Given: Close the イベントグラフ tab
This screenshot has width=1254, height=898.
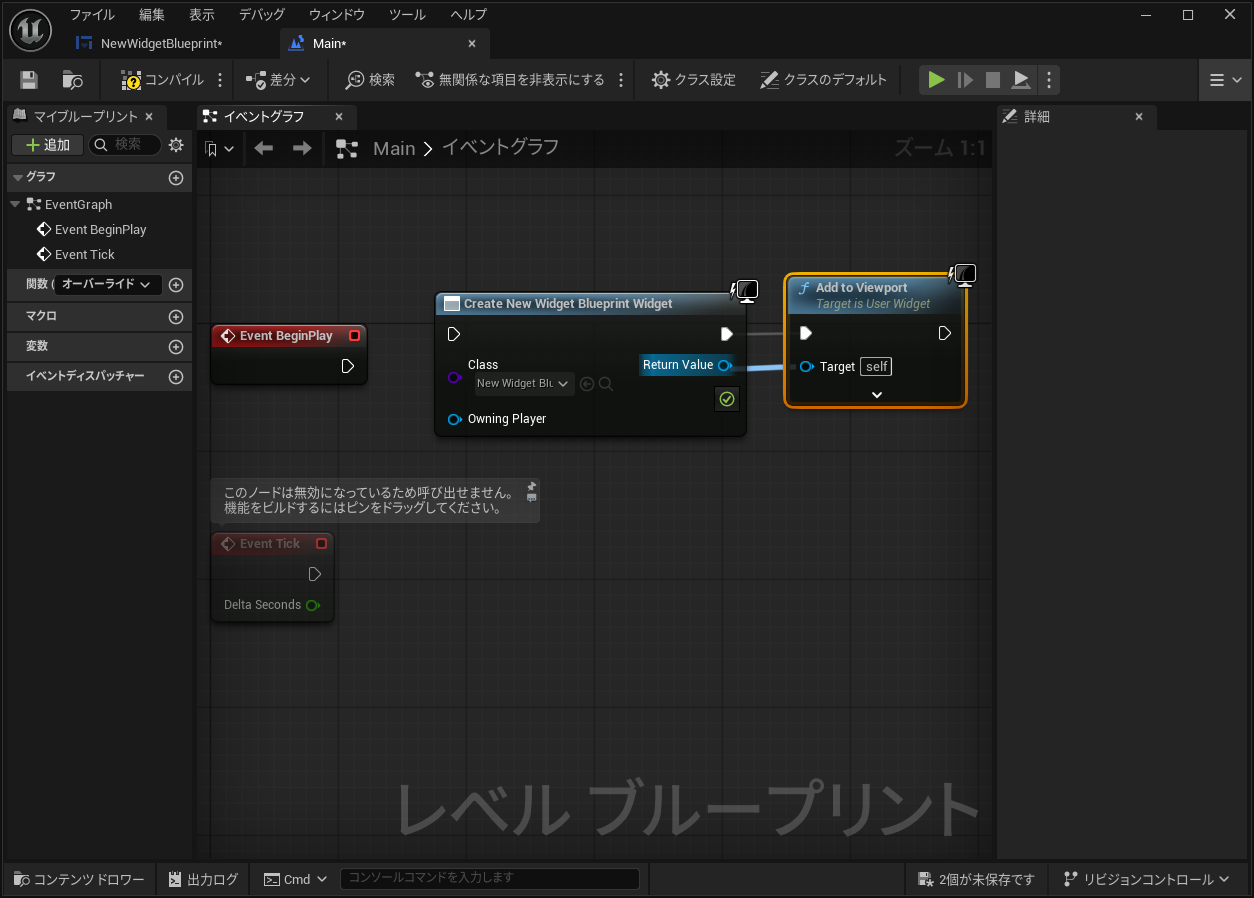Looking at the screenshot, I should tap(339, 117).
